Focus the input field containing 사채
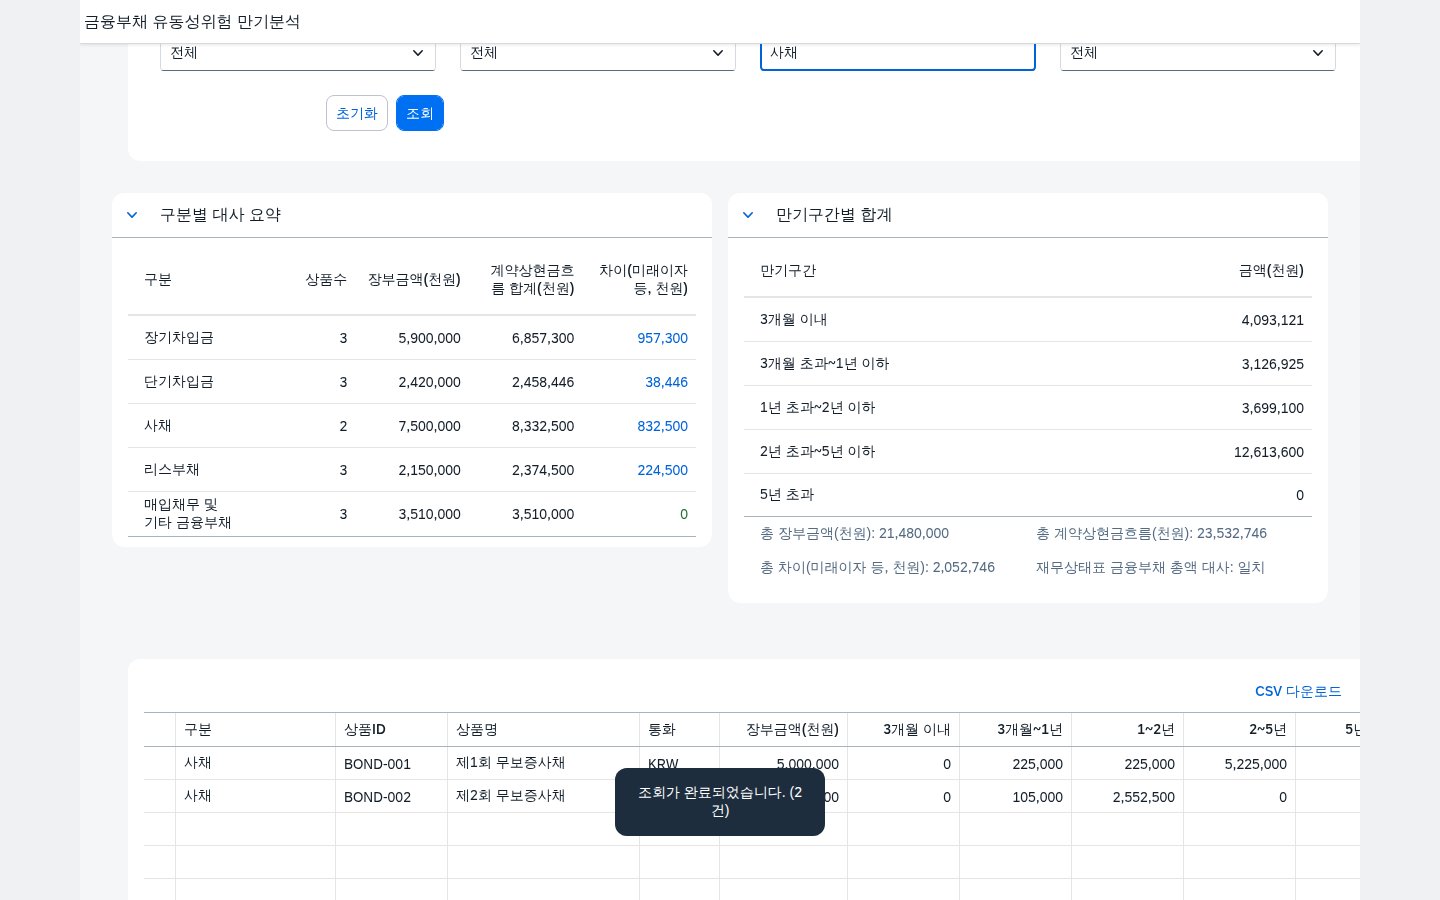 (898, 53)
